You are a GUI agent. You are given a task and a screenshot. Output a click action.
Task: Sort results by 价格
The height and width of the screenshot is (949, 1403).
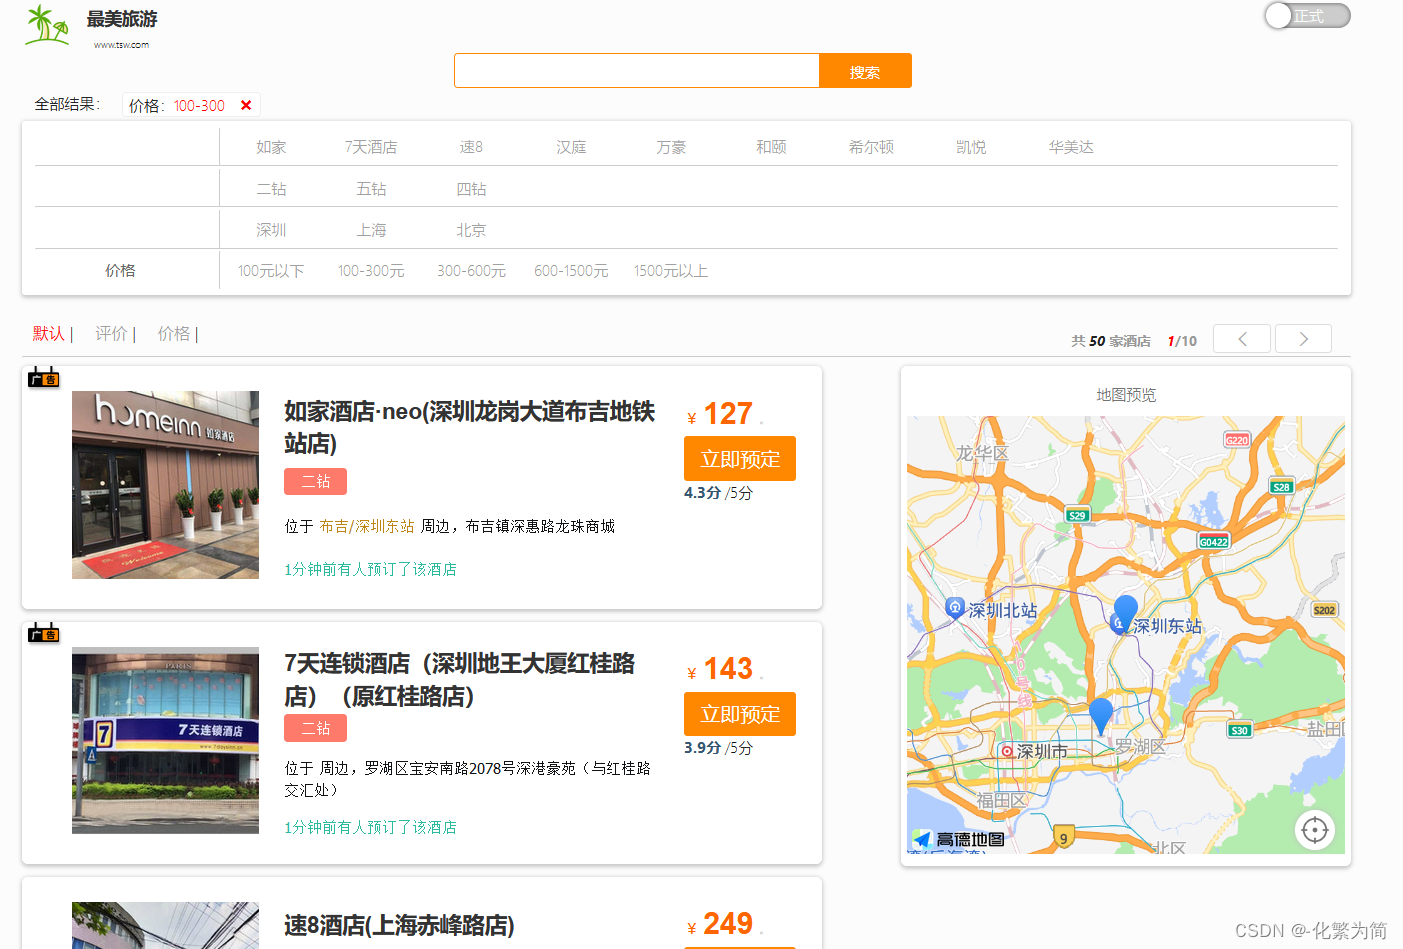[x=173, y=334]
